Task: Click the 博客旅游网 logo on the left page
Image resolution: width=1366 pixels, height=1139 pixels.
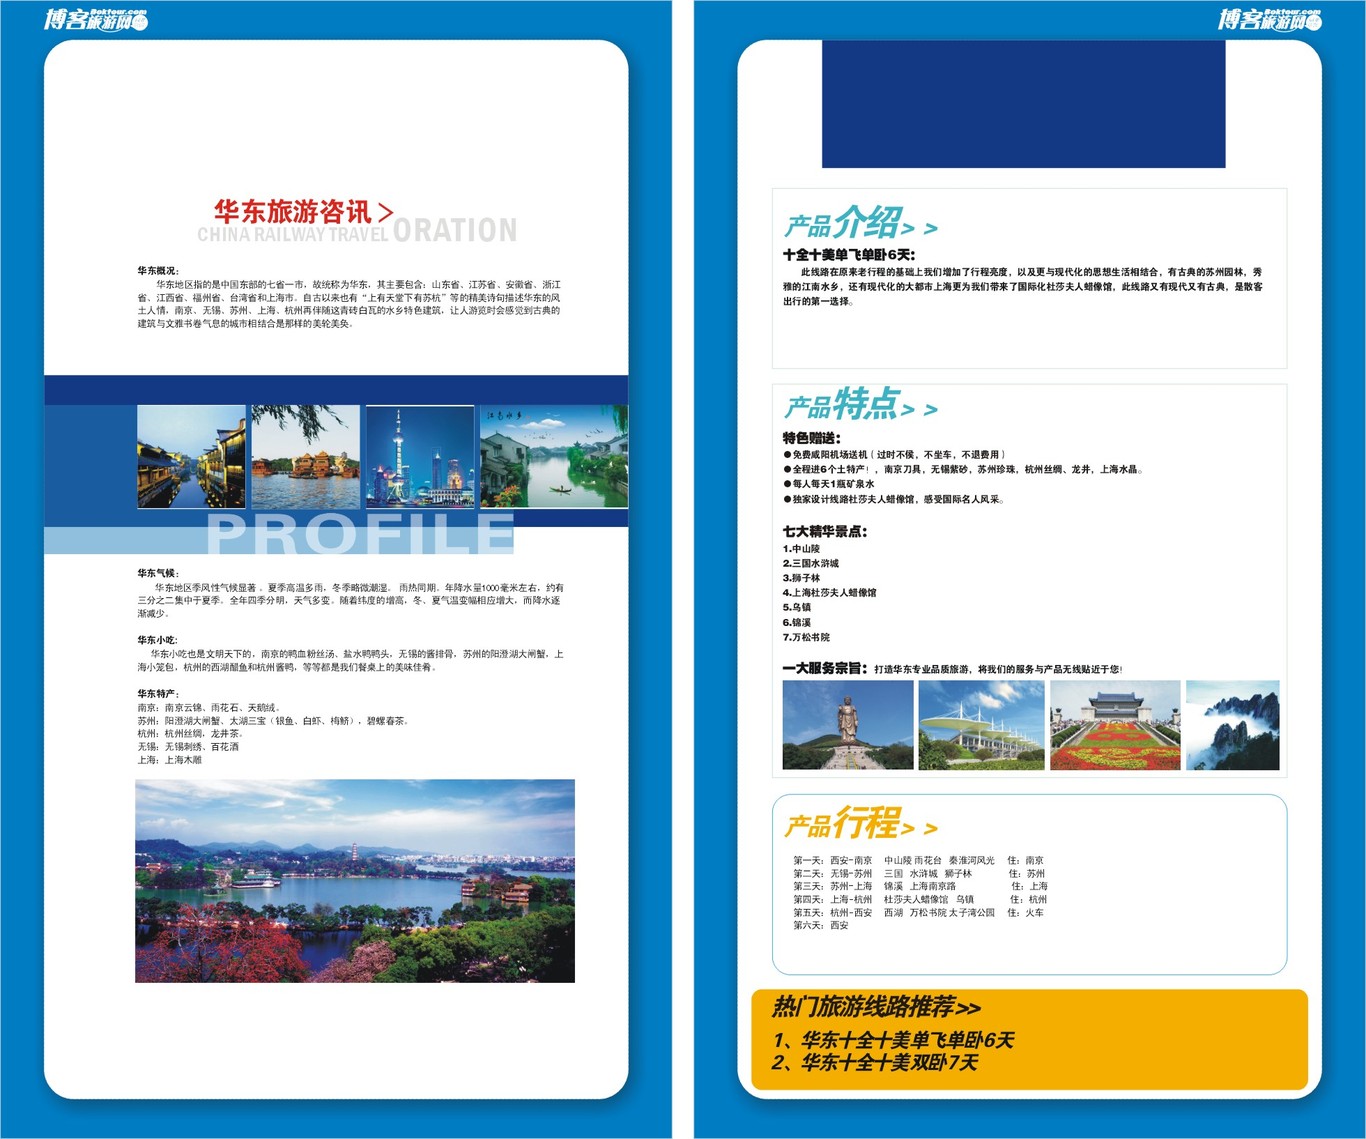Action: click(x=95, y=19)
